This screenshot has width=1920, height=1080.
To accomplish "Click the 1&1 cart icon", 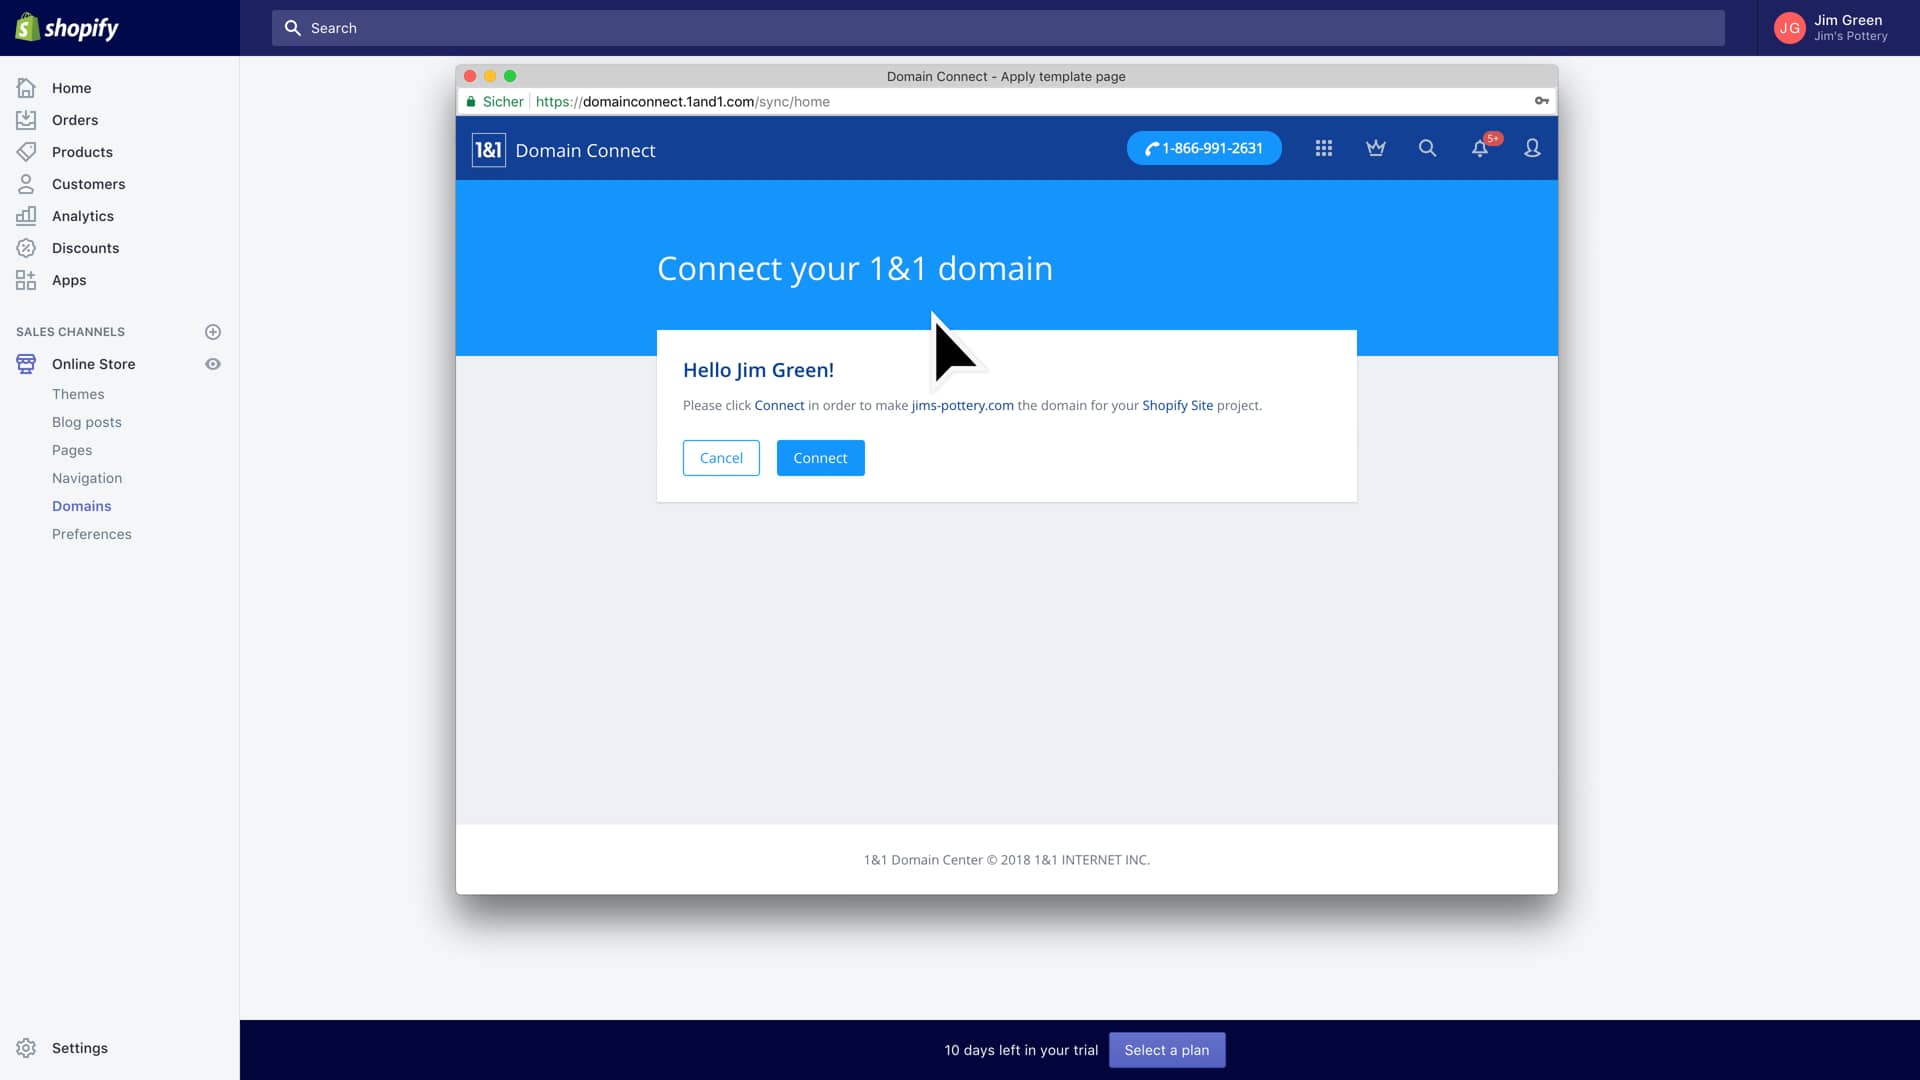I will (1375, 148).
